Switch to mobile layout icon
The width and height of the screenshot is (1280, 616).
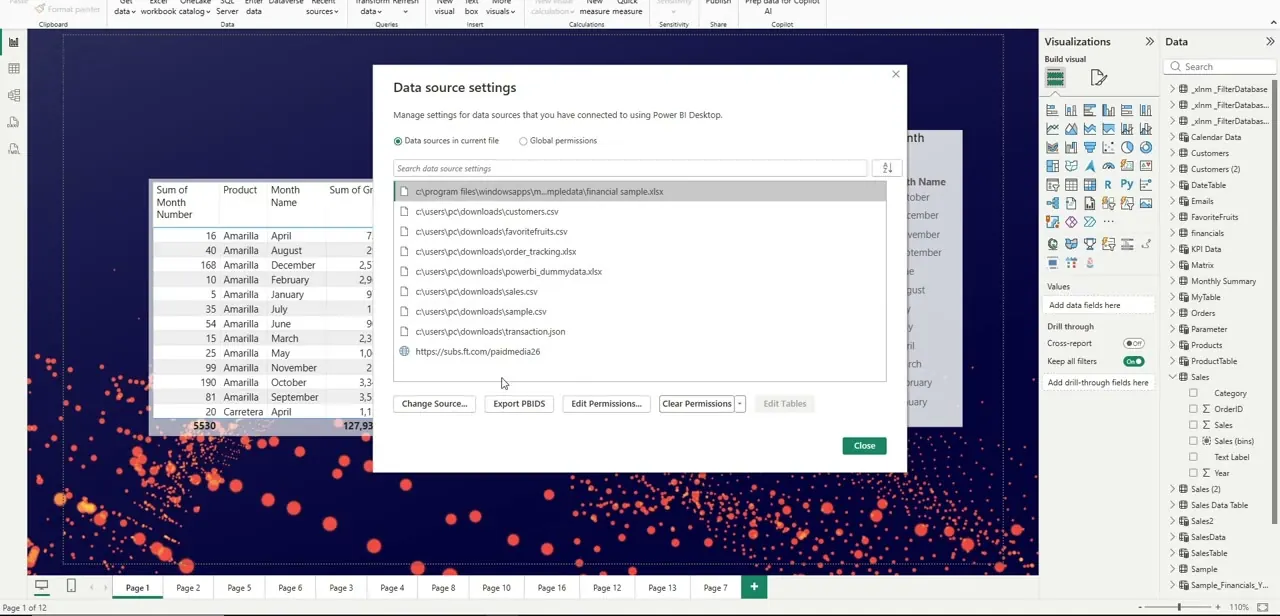tap(71, 586)
